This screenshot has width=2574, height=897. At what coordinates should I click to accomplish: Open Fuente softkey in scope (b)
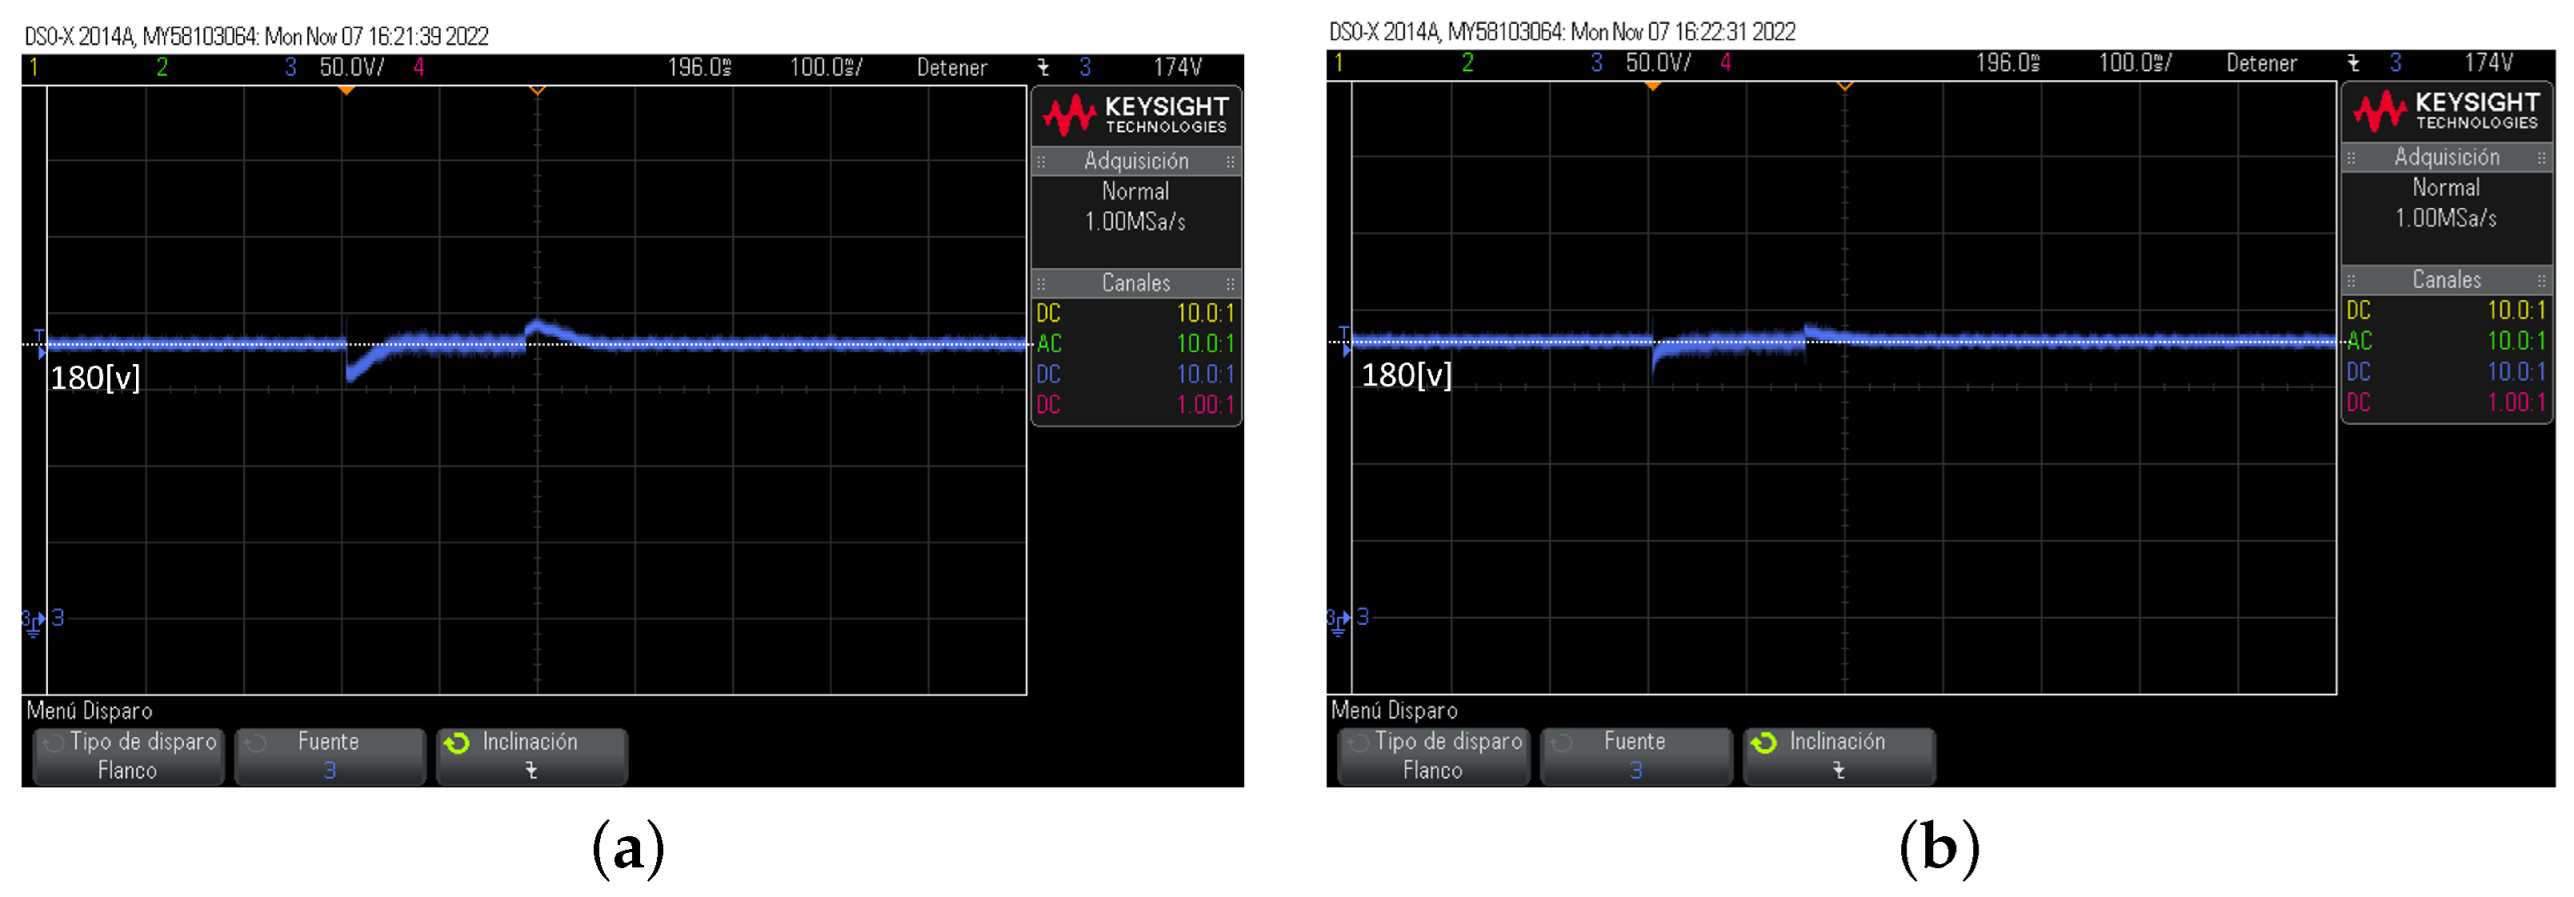(1636, 756)
